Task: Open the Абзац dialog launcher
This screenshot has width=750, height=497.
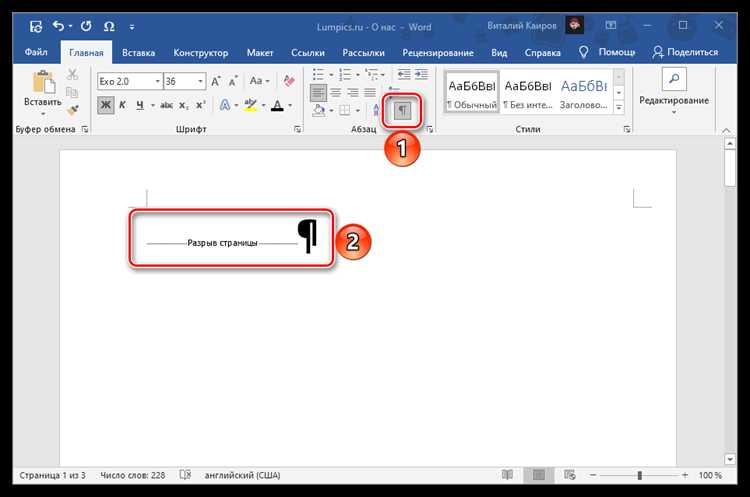Action: 430,129
